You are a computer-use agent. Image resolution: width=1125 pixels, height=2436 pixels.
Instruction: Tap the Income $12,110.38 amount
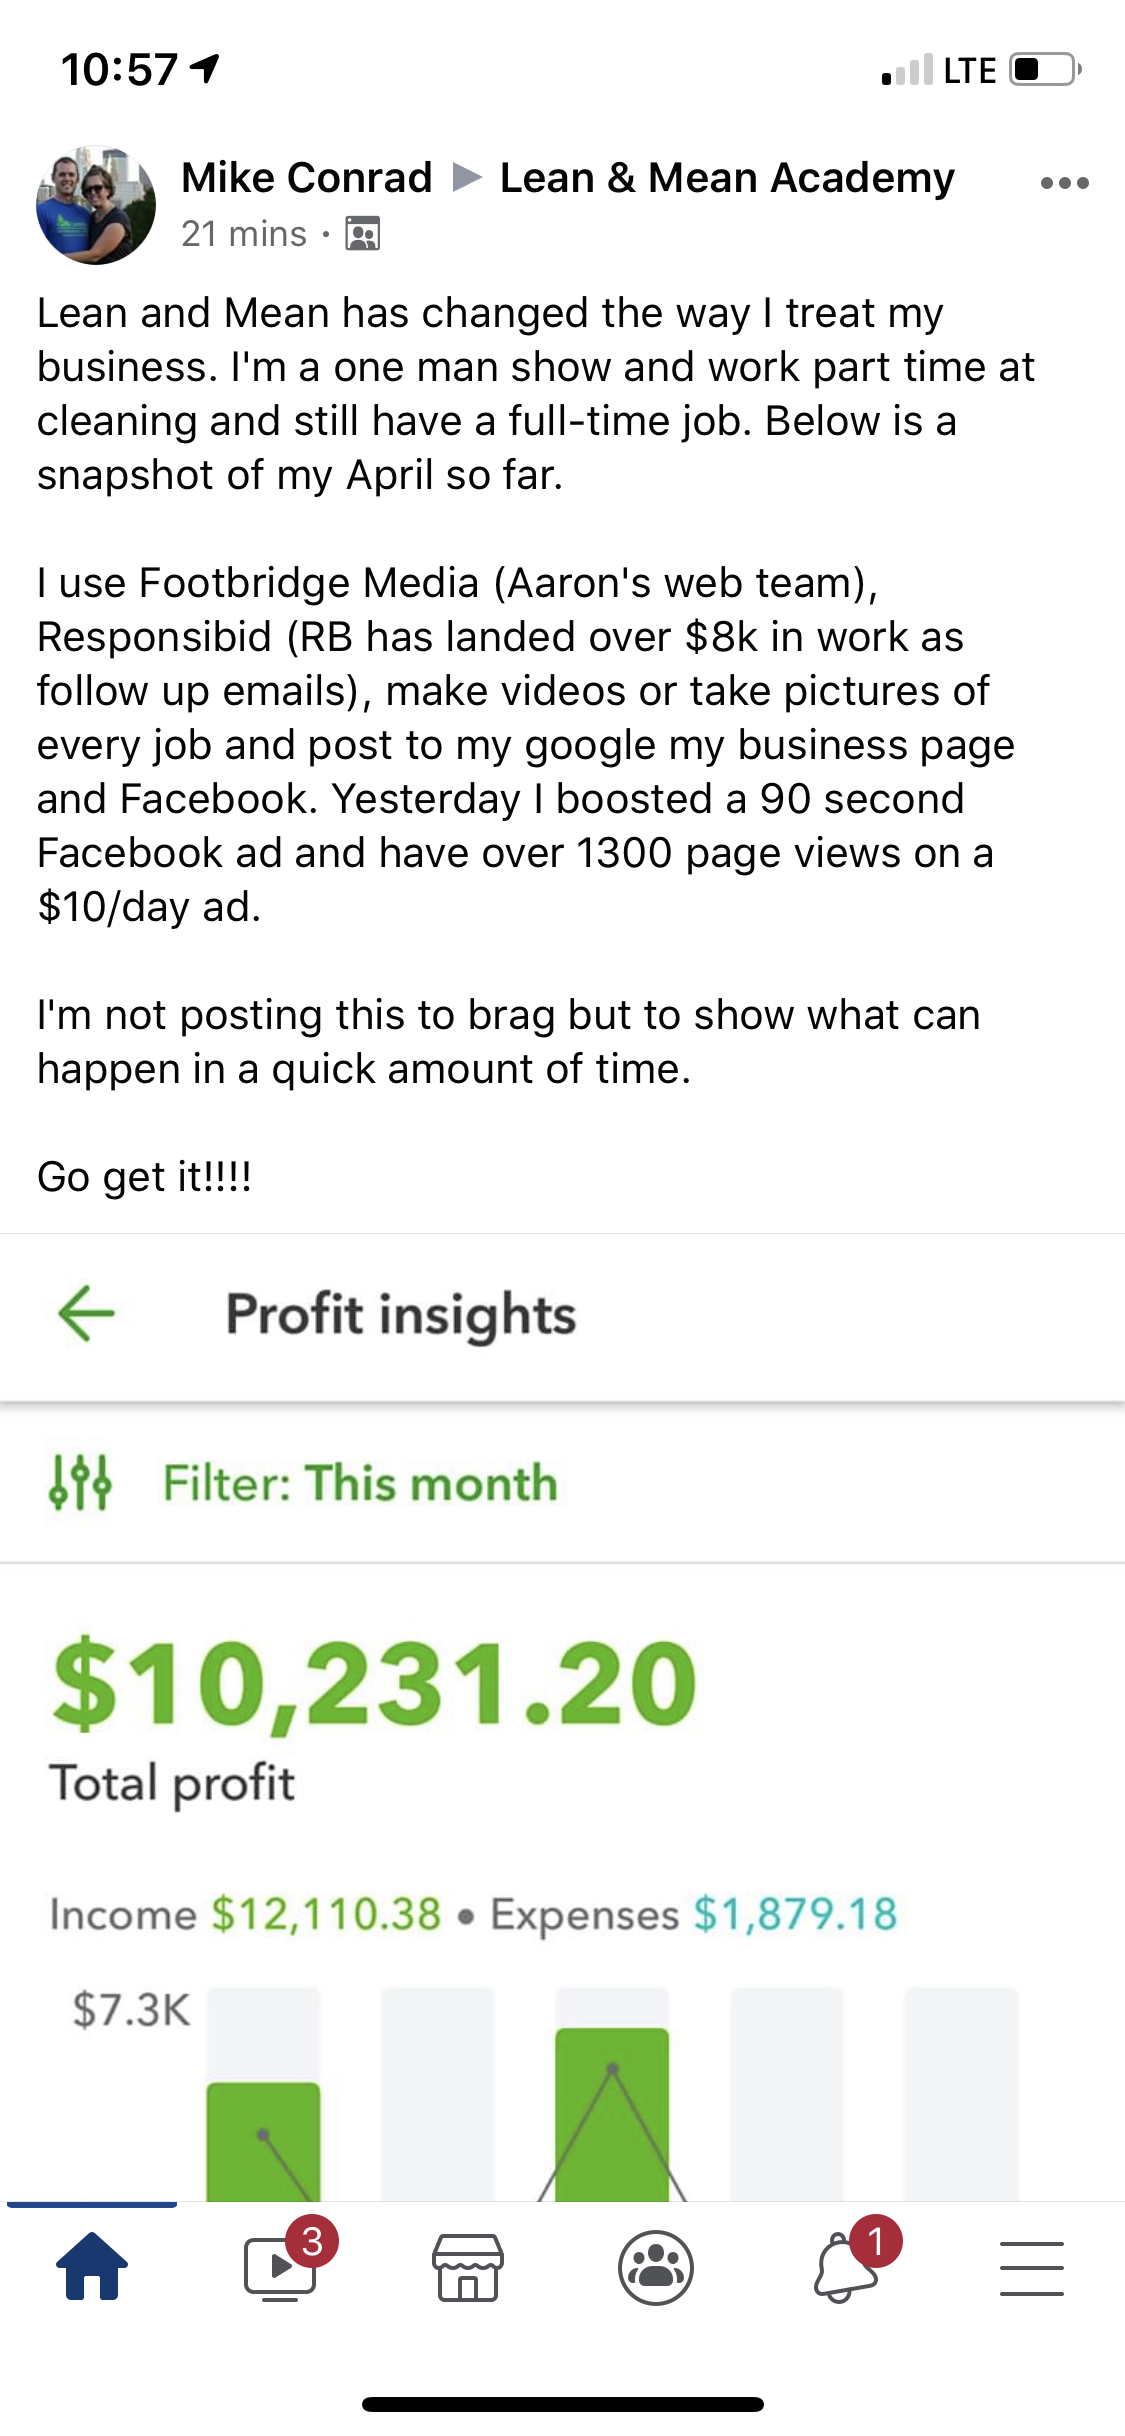click(326, 1914)
